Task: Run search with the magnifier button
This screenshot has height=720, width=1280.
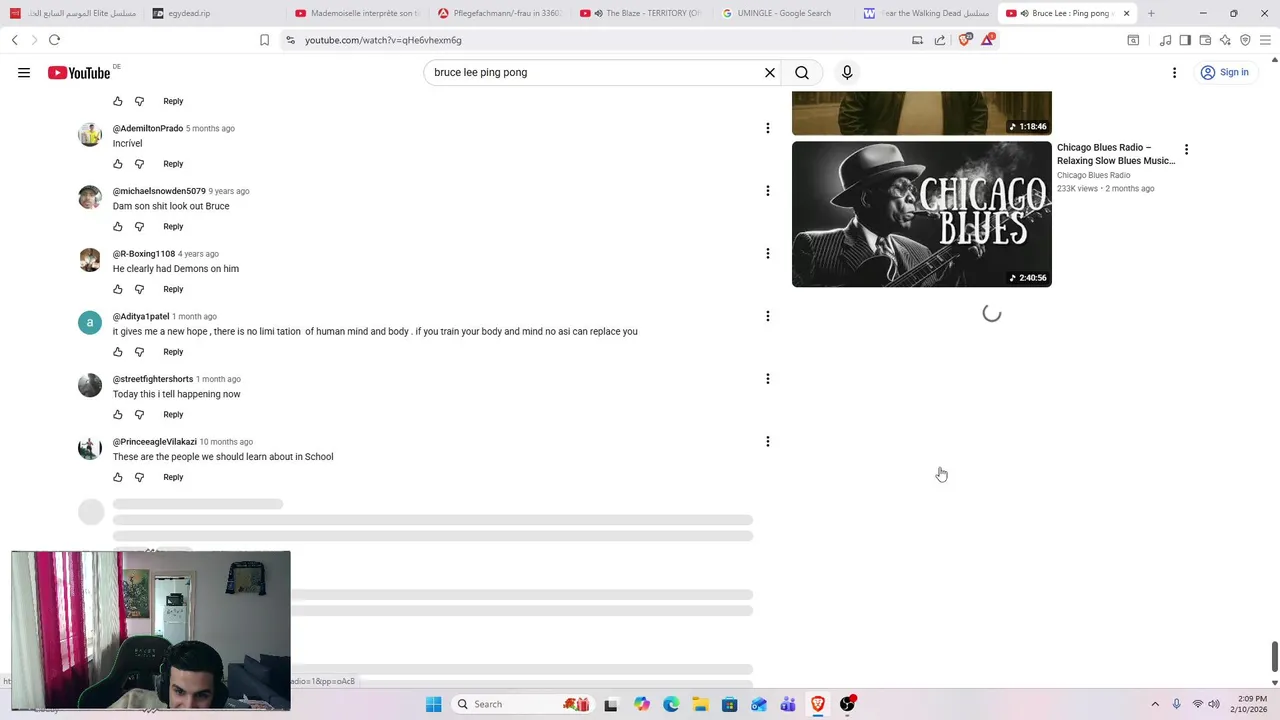Action: pos(802,72)
